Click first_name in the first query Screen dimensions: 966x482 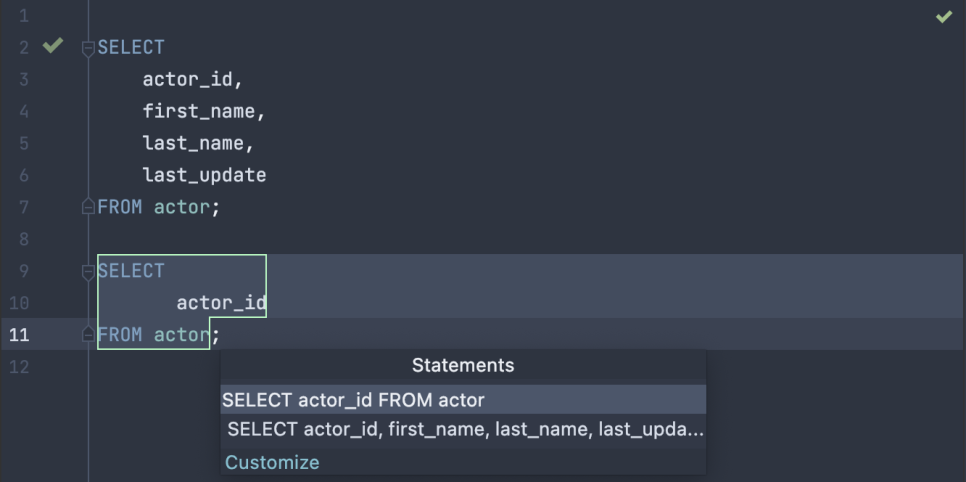(x=198, y=112)
